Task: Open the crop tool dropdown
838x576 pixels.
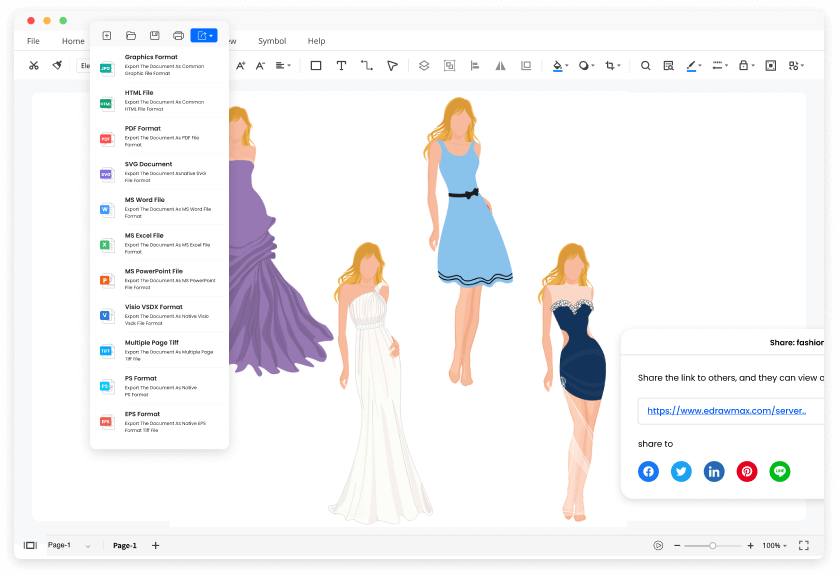Action: 612,66
